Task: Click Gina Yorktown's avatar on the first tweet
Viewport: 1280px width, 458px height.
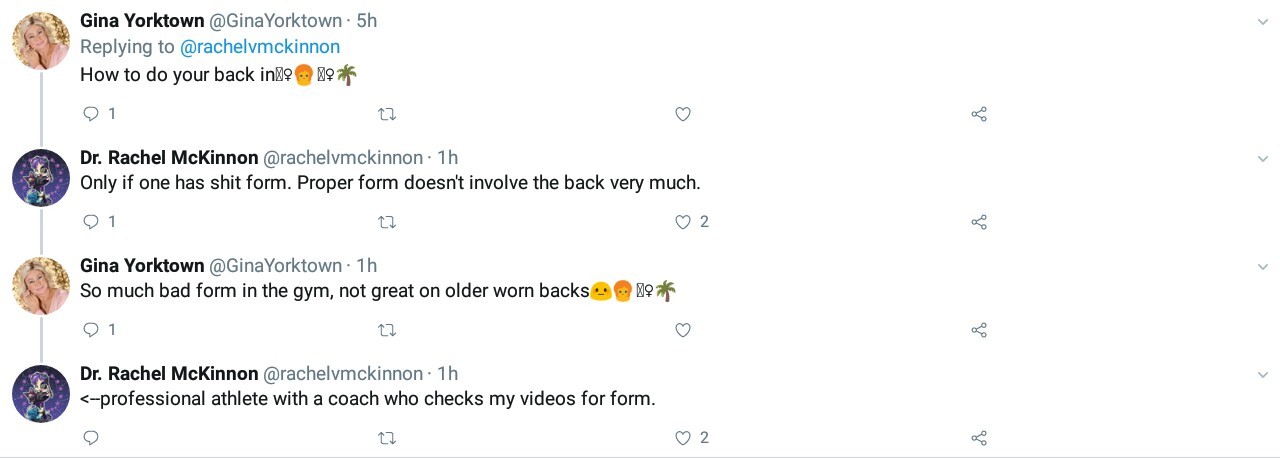Action: click(40, 40)
